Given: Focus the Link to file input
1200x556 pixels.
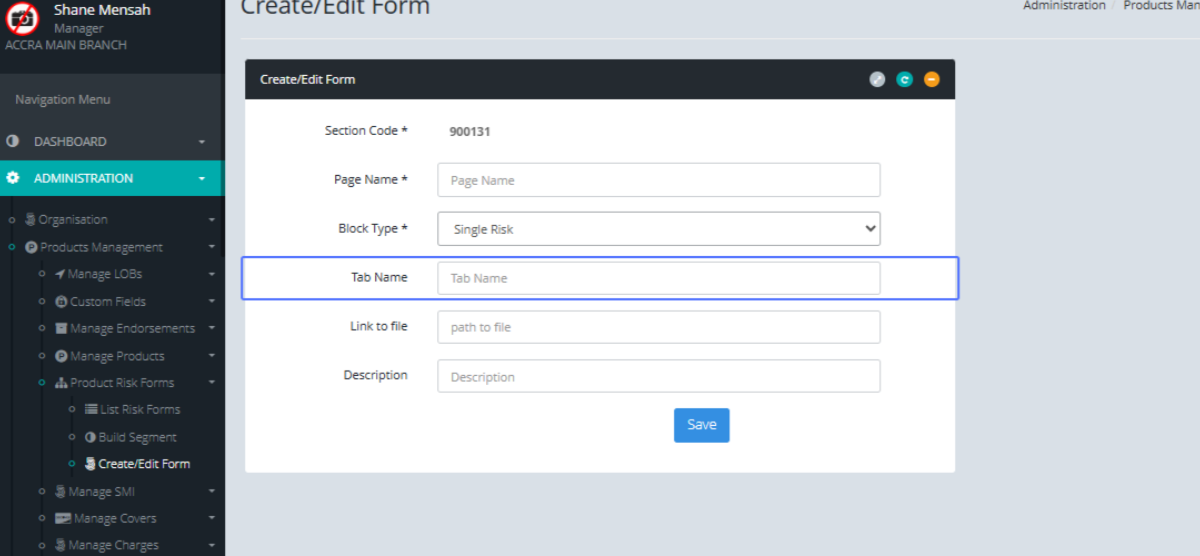Looking at the screenshot, I should pos(658,327).
